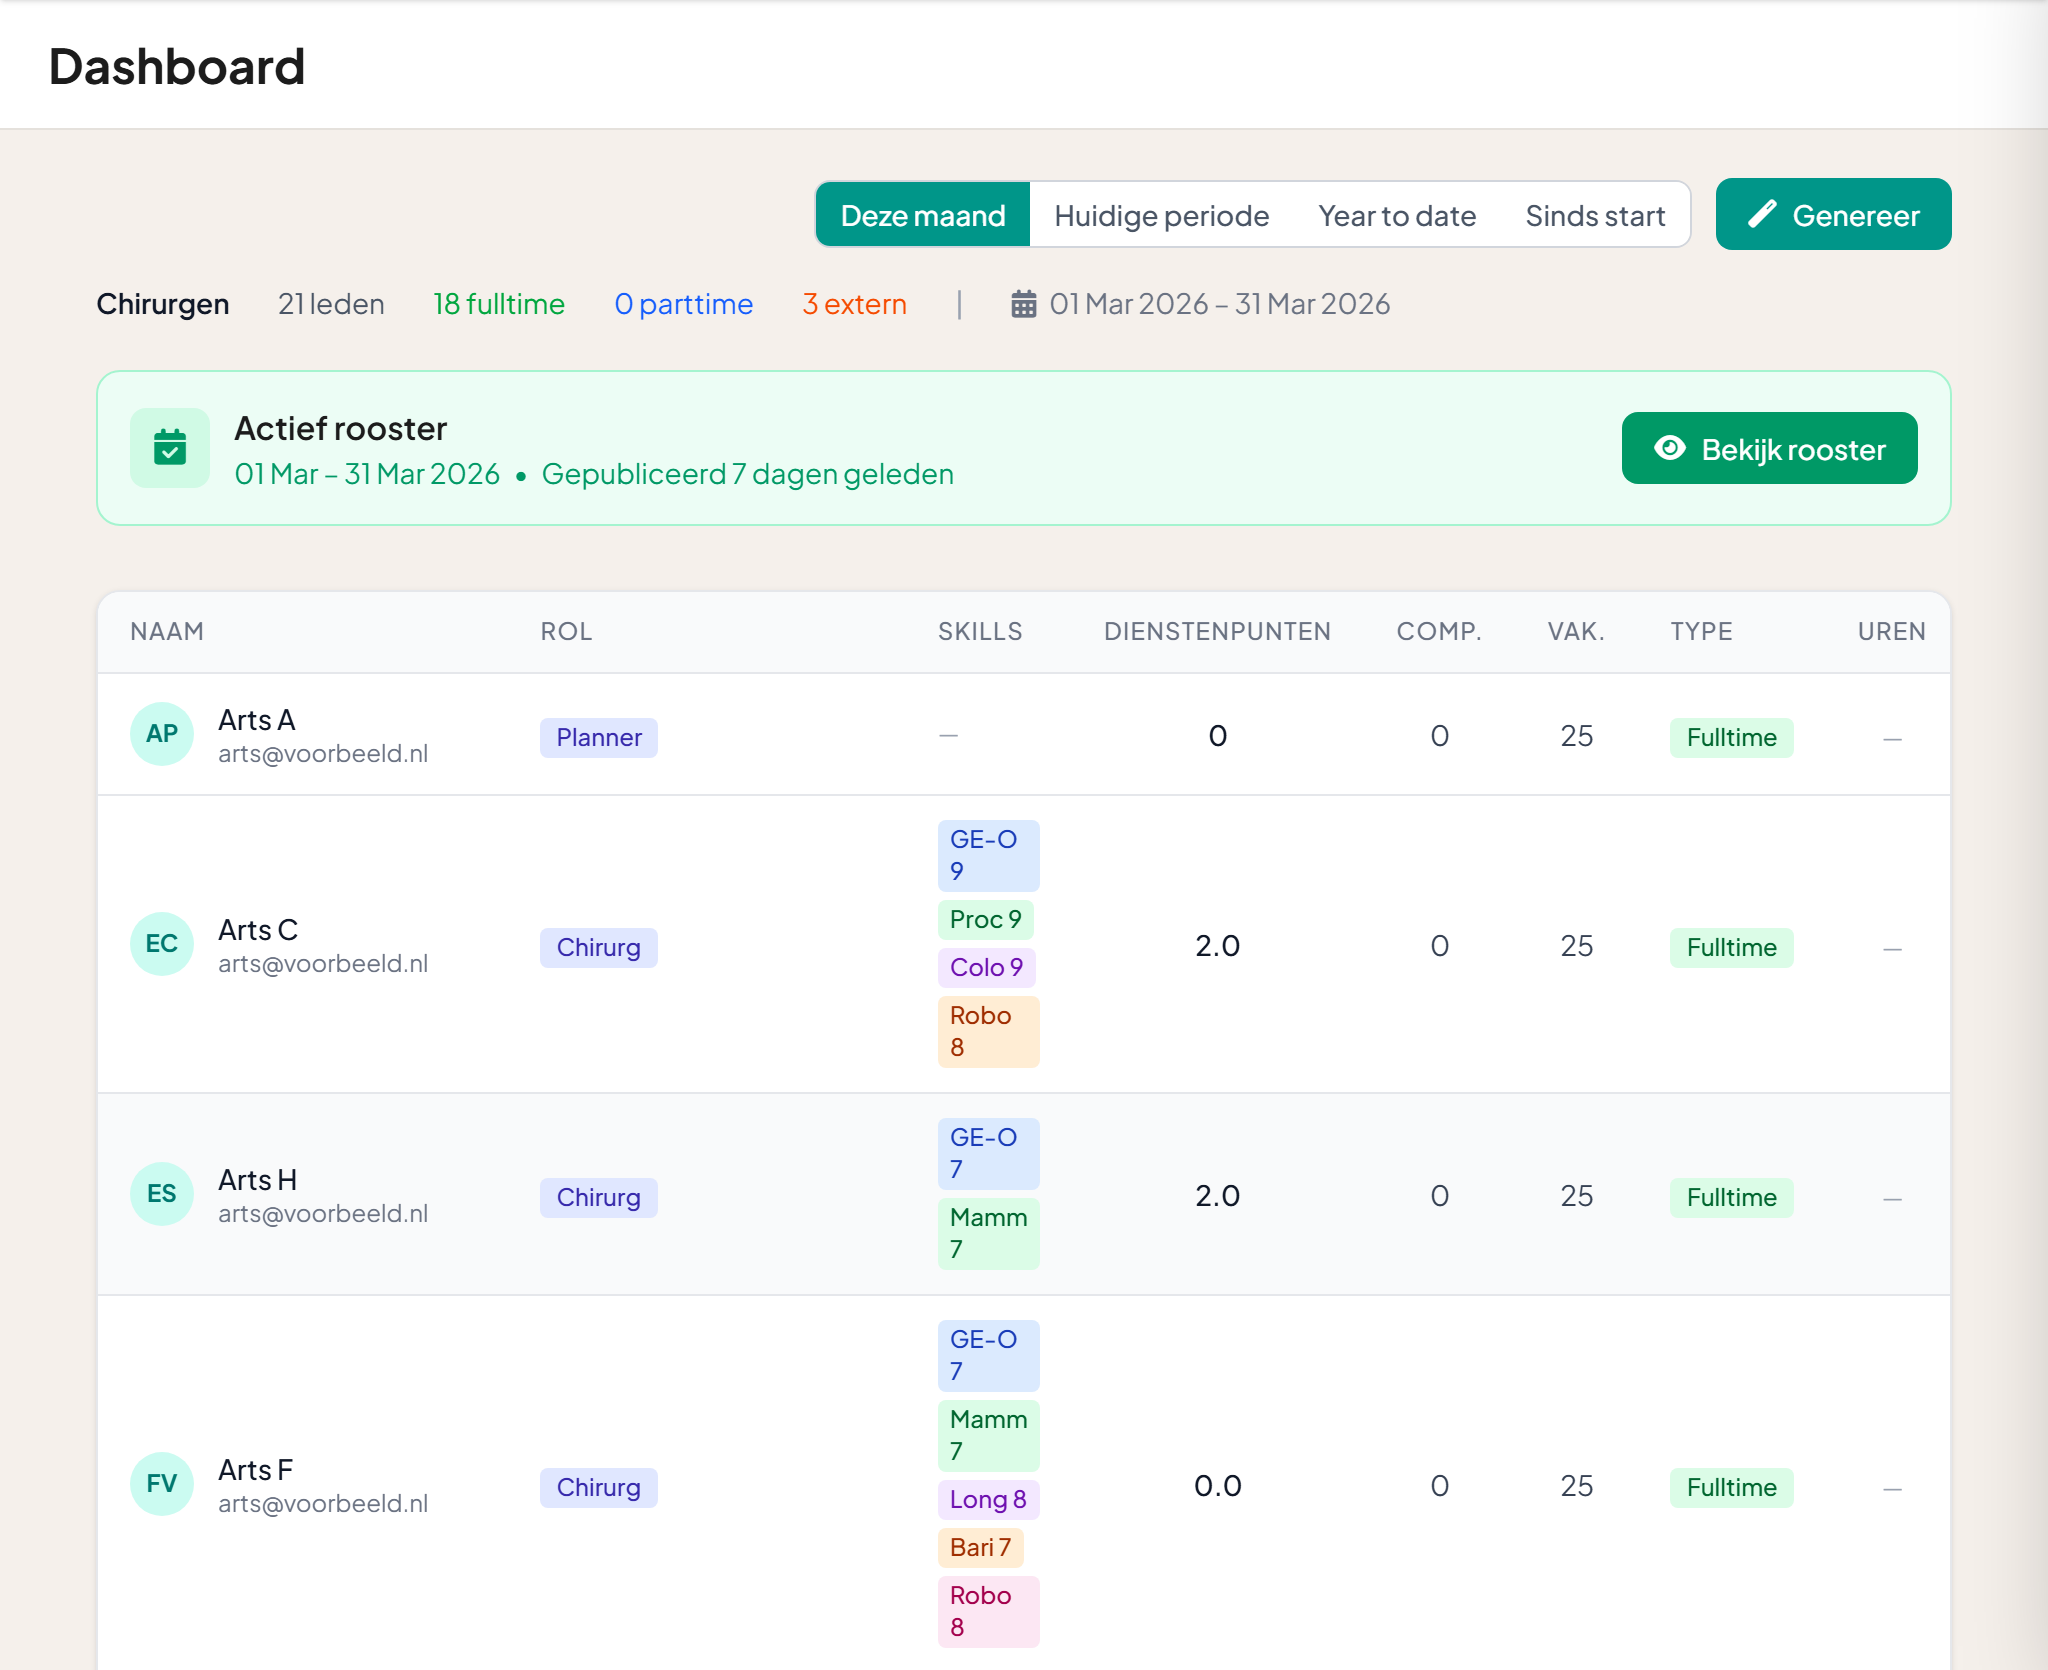2048x1670 pixels.
Task: Click the calendar icon beside the date range
Action: click(1023, 304)
